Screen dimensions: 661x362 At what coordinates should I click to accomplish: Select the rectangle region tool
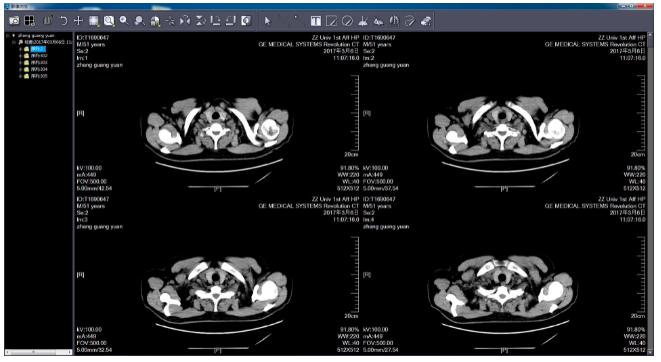(331, 20)
